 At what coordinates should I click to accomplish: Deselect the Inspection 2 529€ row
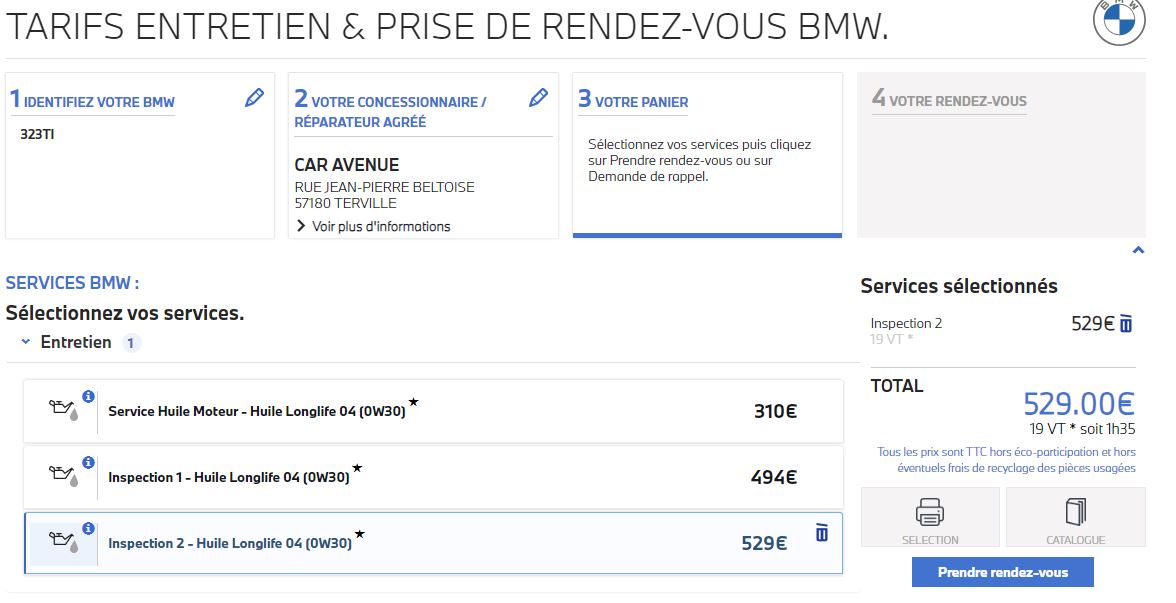434,543
